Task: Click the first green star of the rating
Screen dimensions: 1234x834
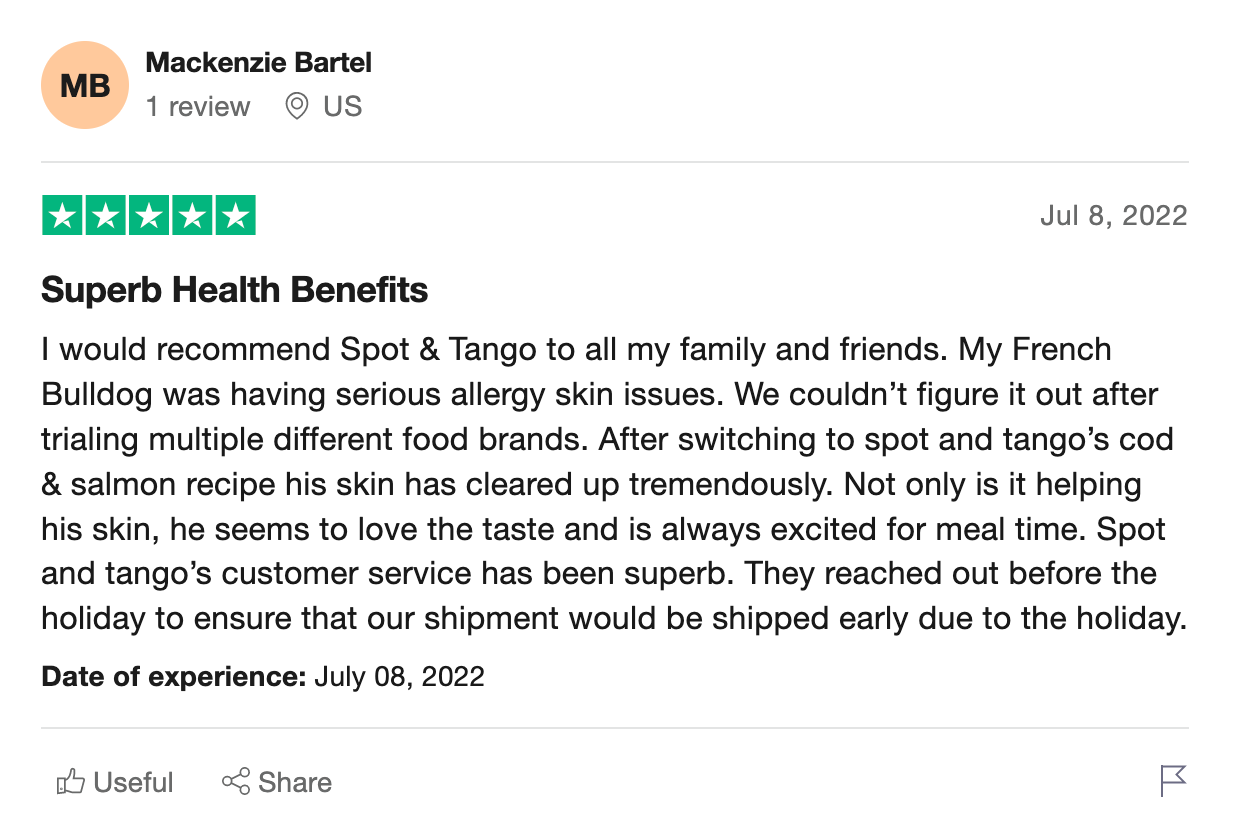Action: coord(63,216)
